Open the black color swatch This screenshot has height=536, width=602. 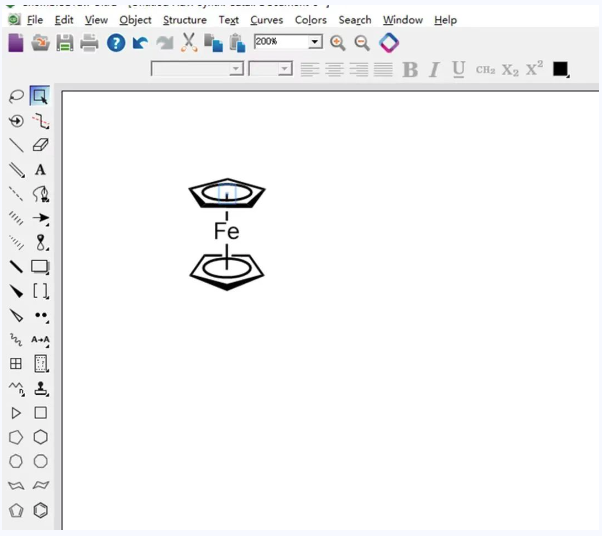click(x=561, y=69)
